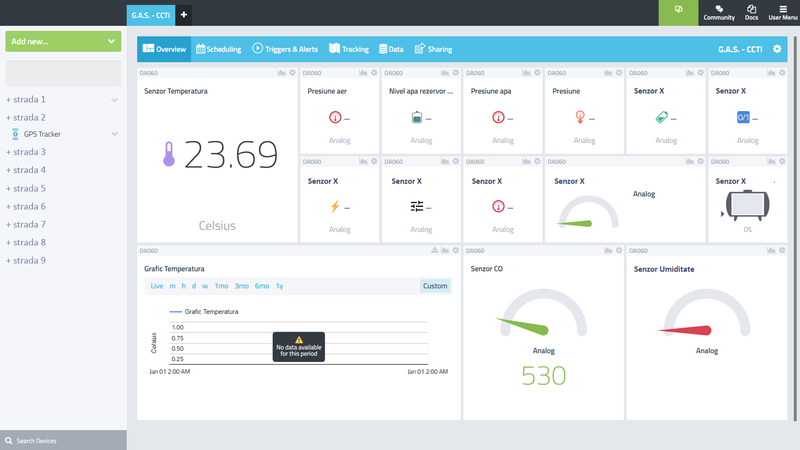Open the Scheduling tab
The image size is (800, 450).
pyautogui.click(x=218, y=49)
